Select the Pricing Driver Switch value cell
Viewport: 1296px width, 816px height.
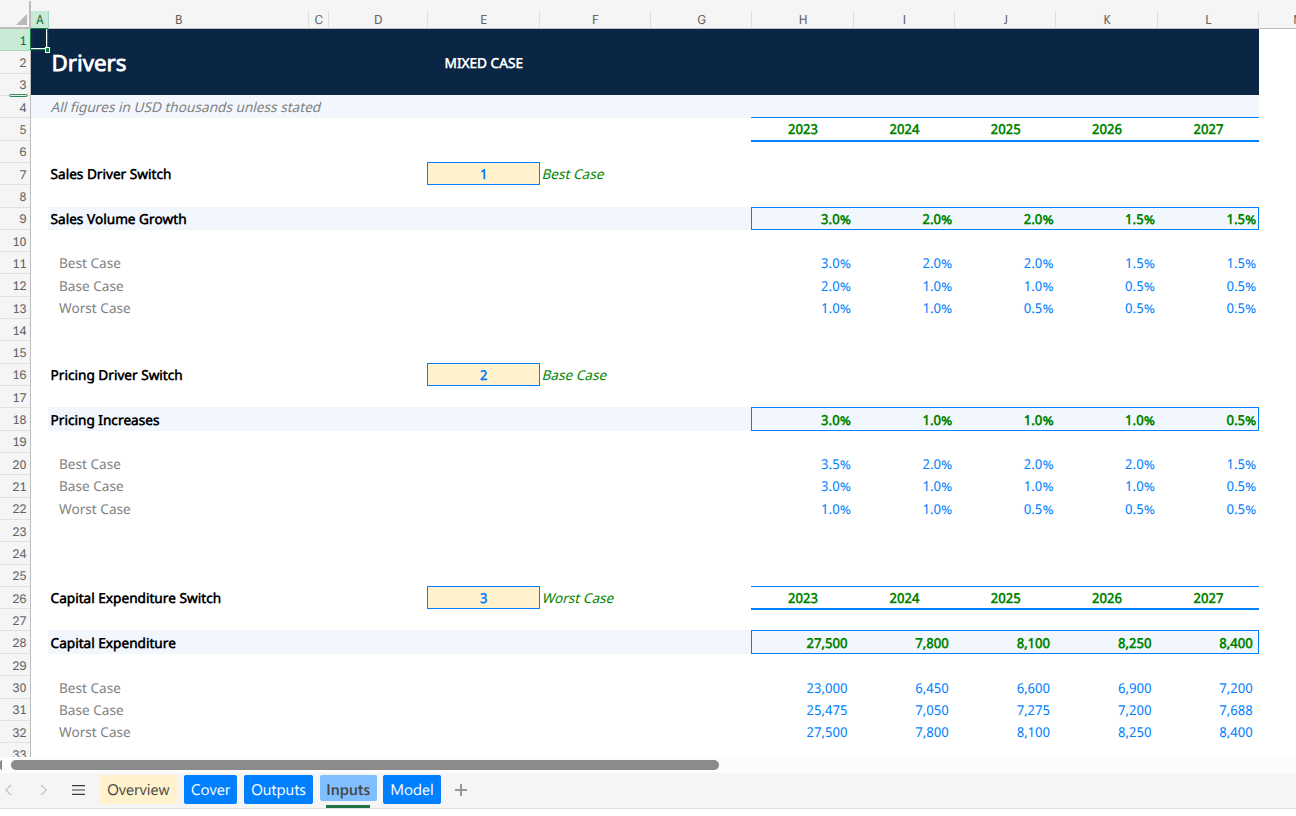483,375
